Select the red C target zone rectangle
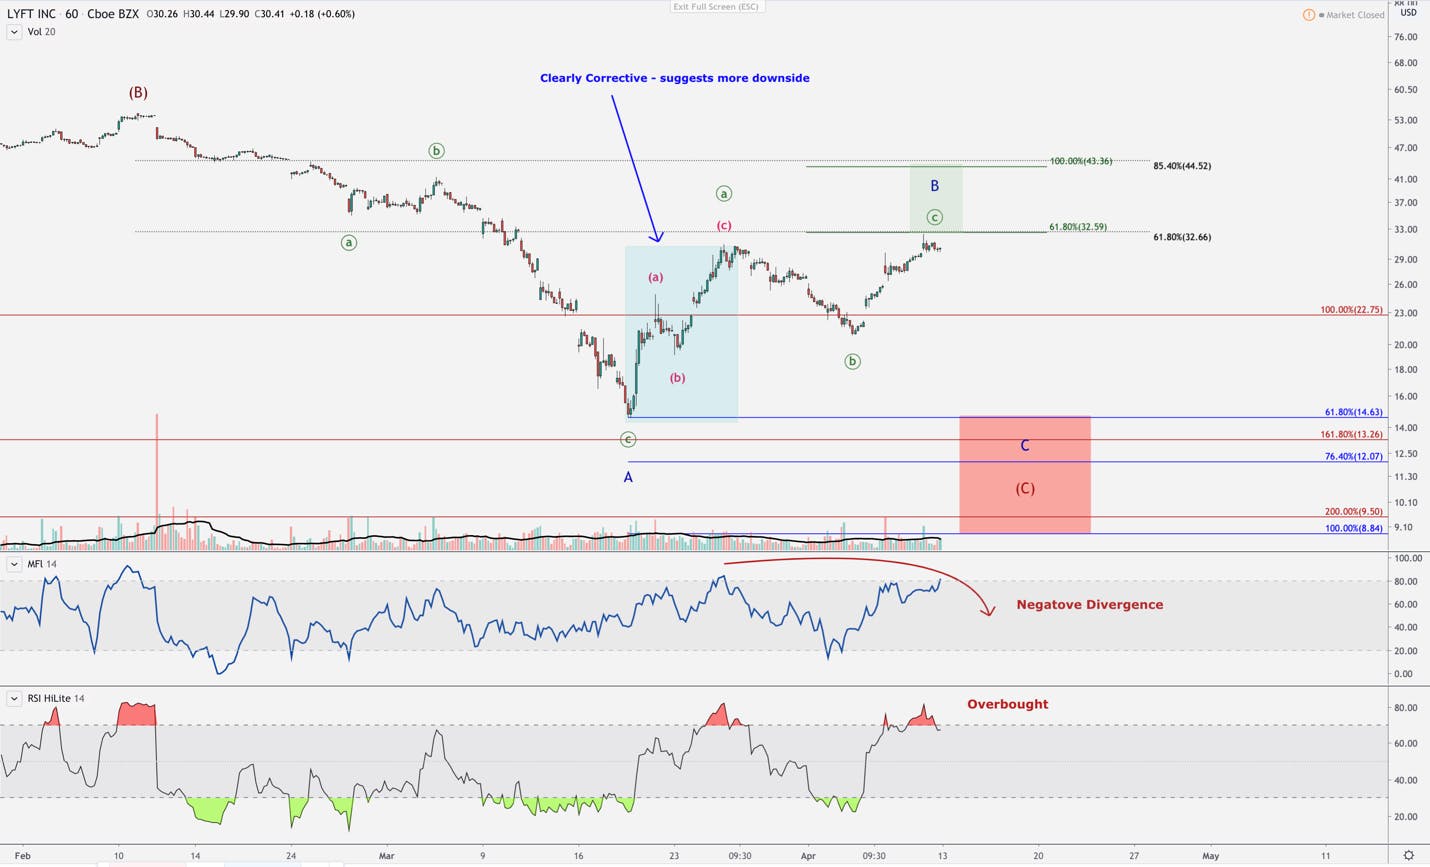 pos(1024,475)
